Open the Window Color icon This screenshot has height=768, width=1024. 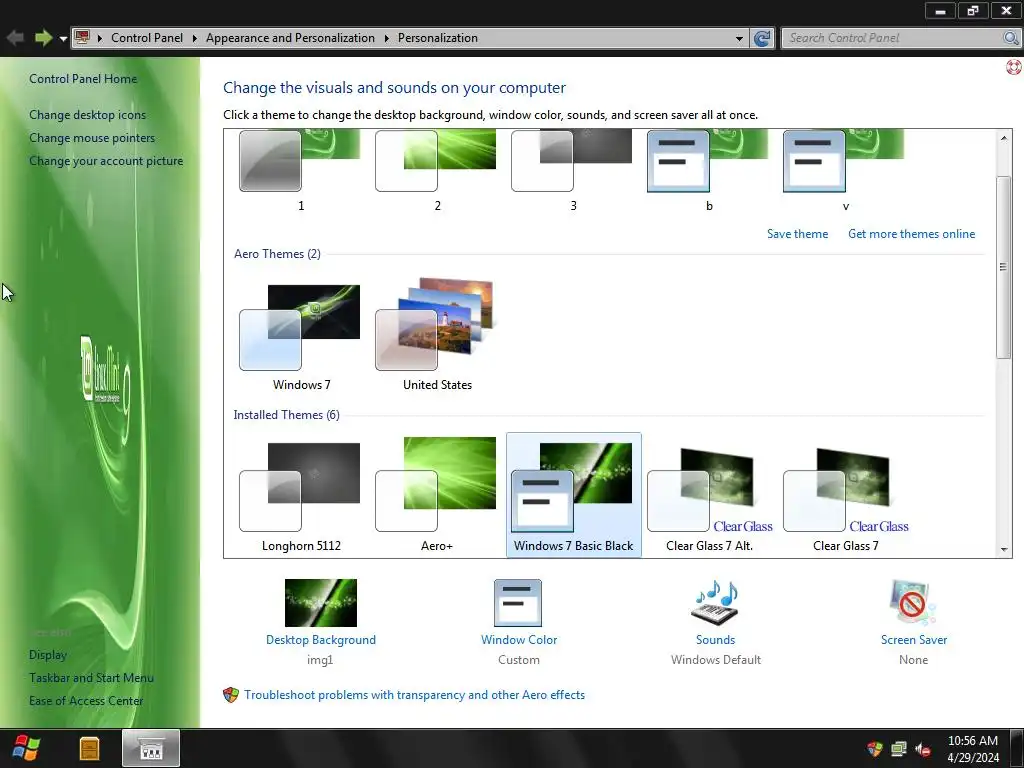pos(518,603)
